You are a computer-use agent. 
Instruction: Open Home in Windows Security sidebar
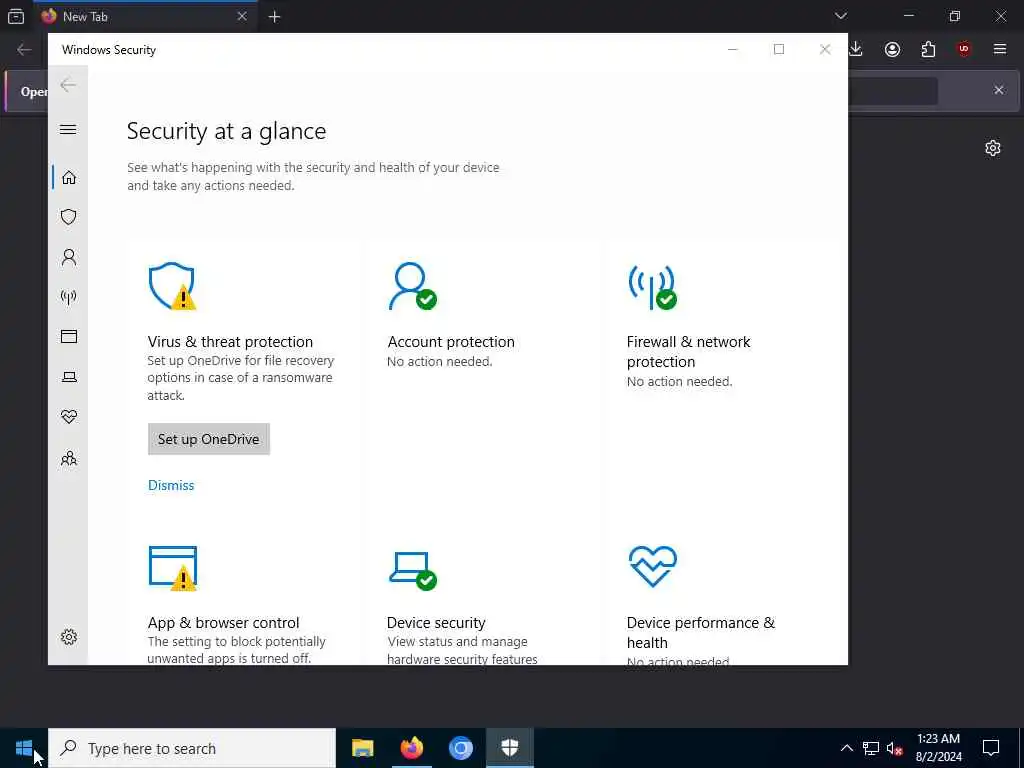click(x=69, y=178)
